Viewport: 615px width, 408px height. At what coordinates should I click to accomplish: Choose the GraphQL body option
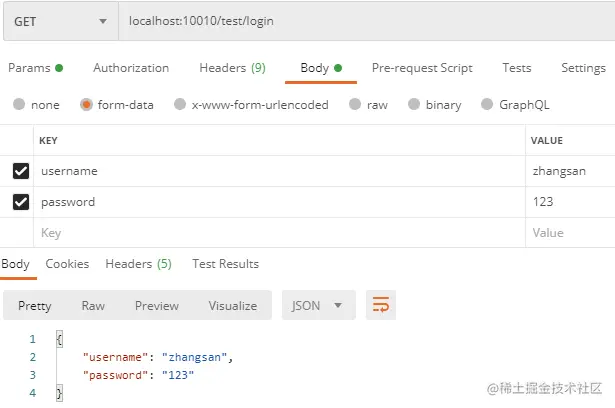487,104
